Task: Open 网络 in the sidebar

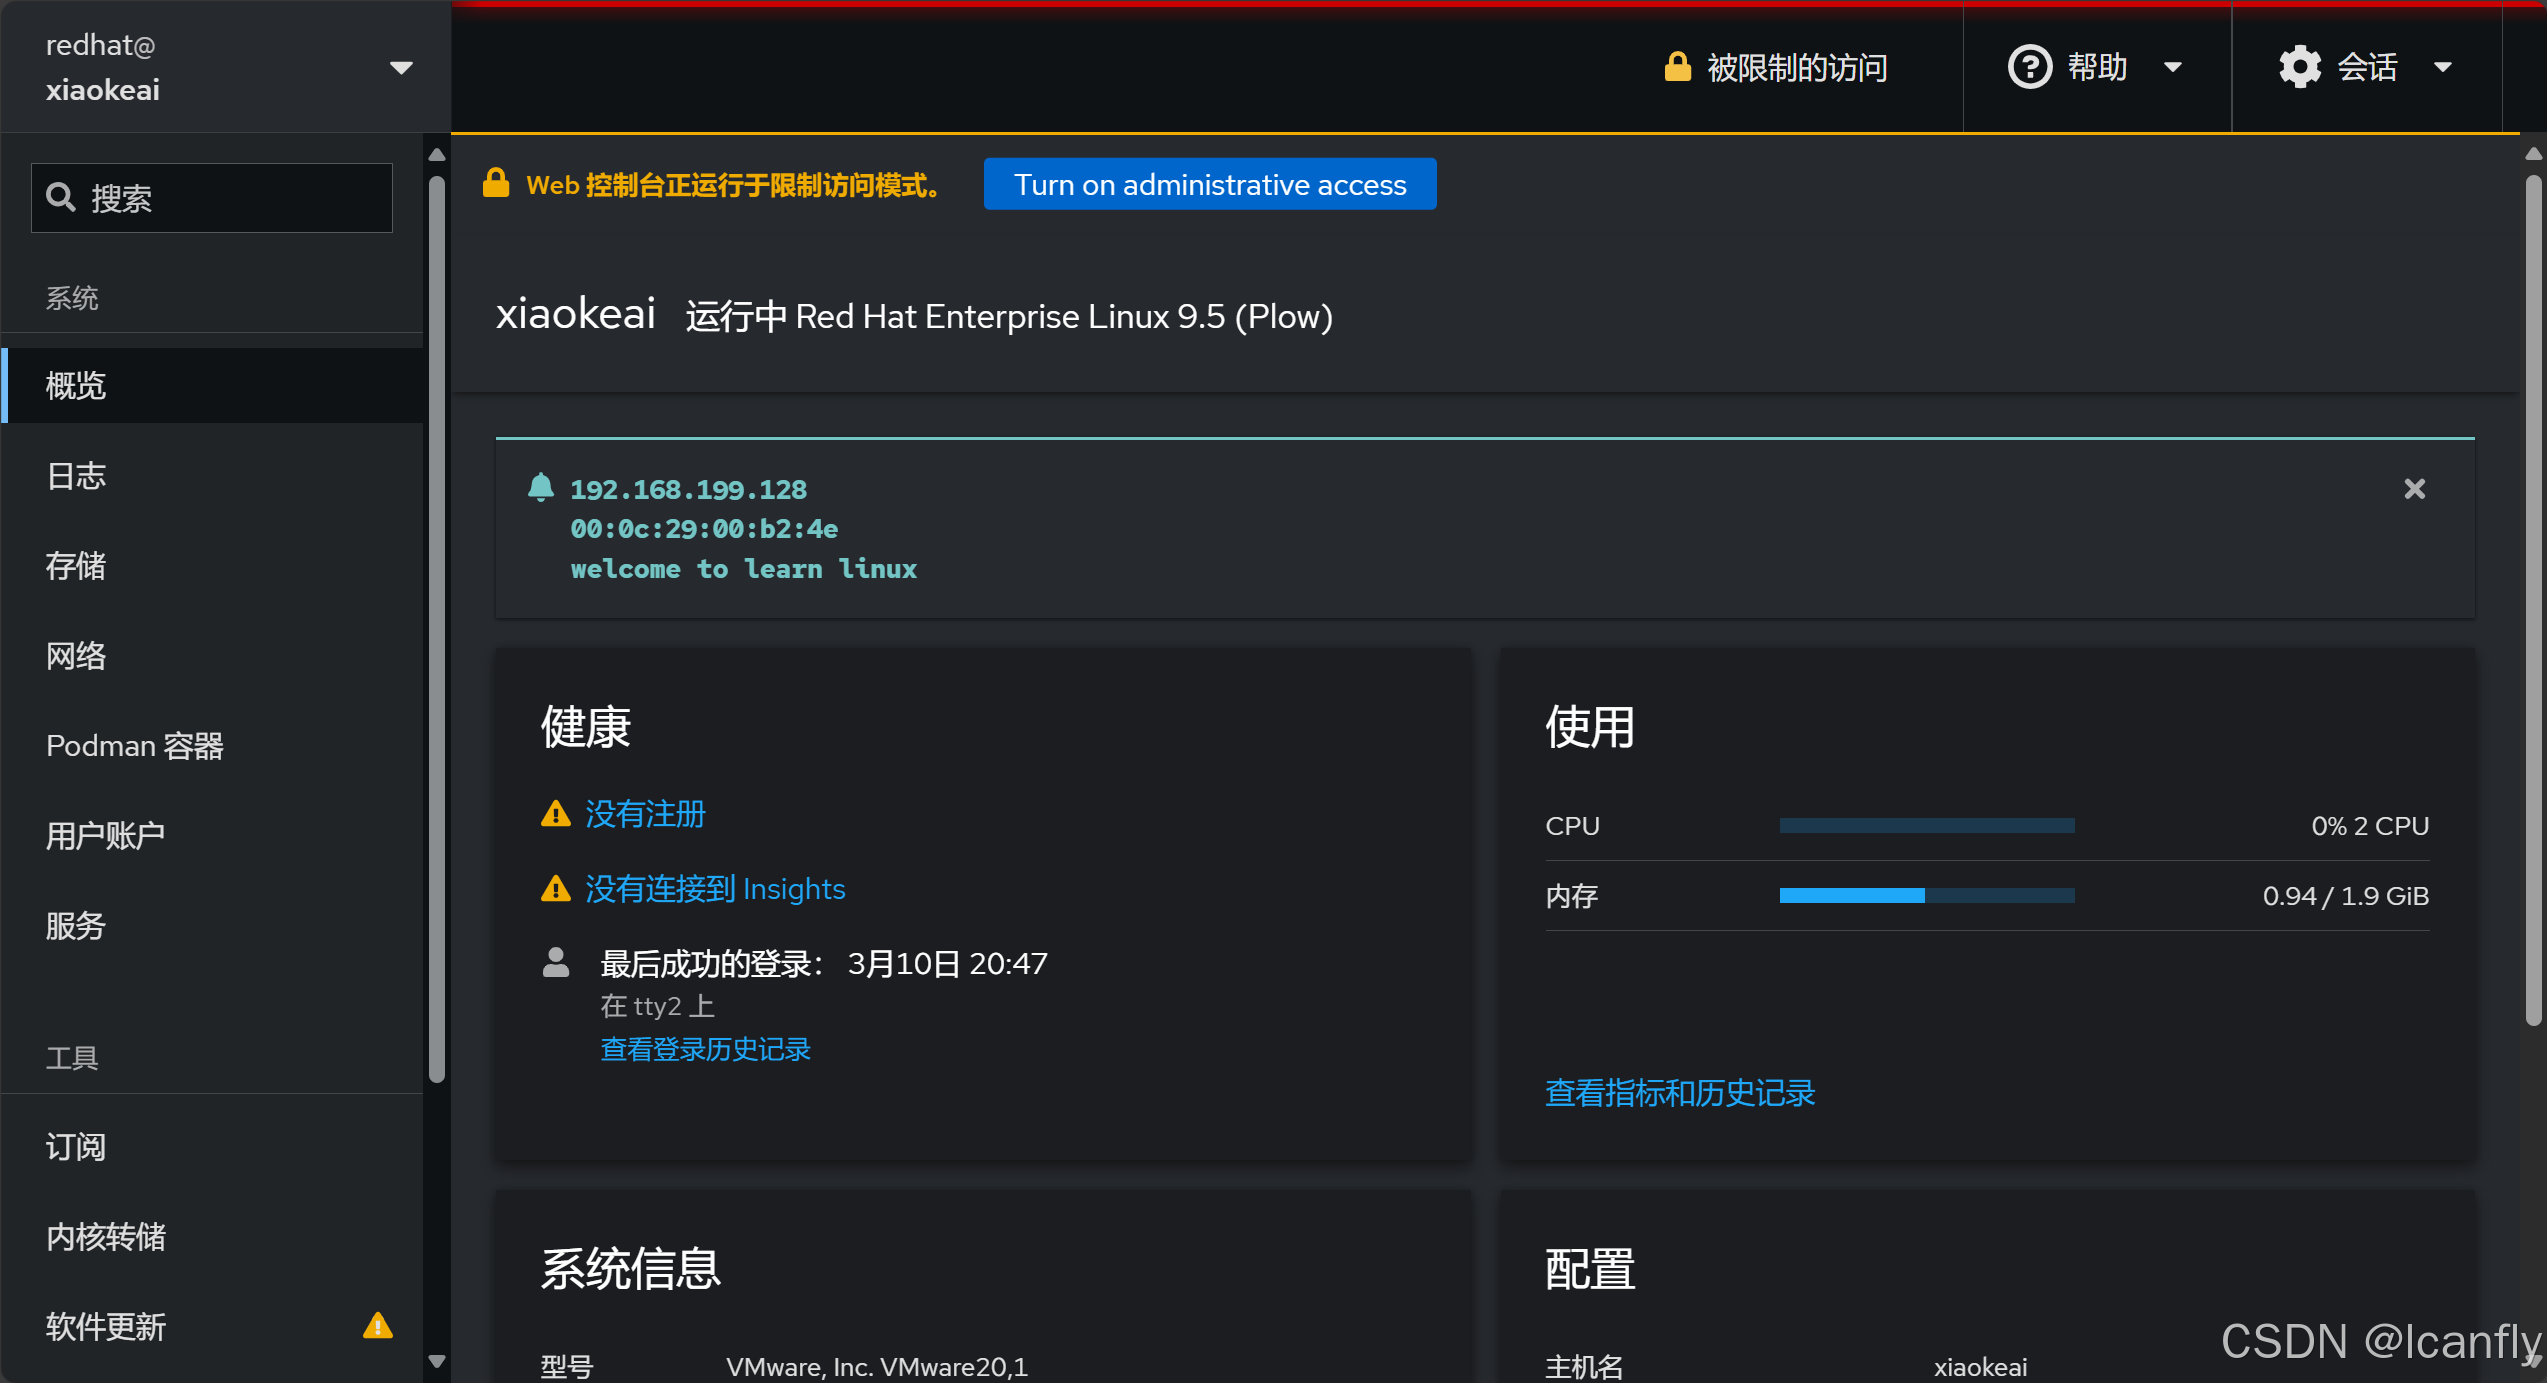Action: (x=213, y=655)
